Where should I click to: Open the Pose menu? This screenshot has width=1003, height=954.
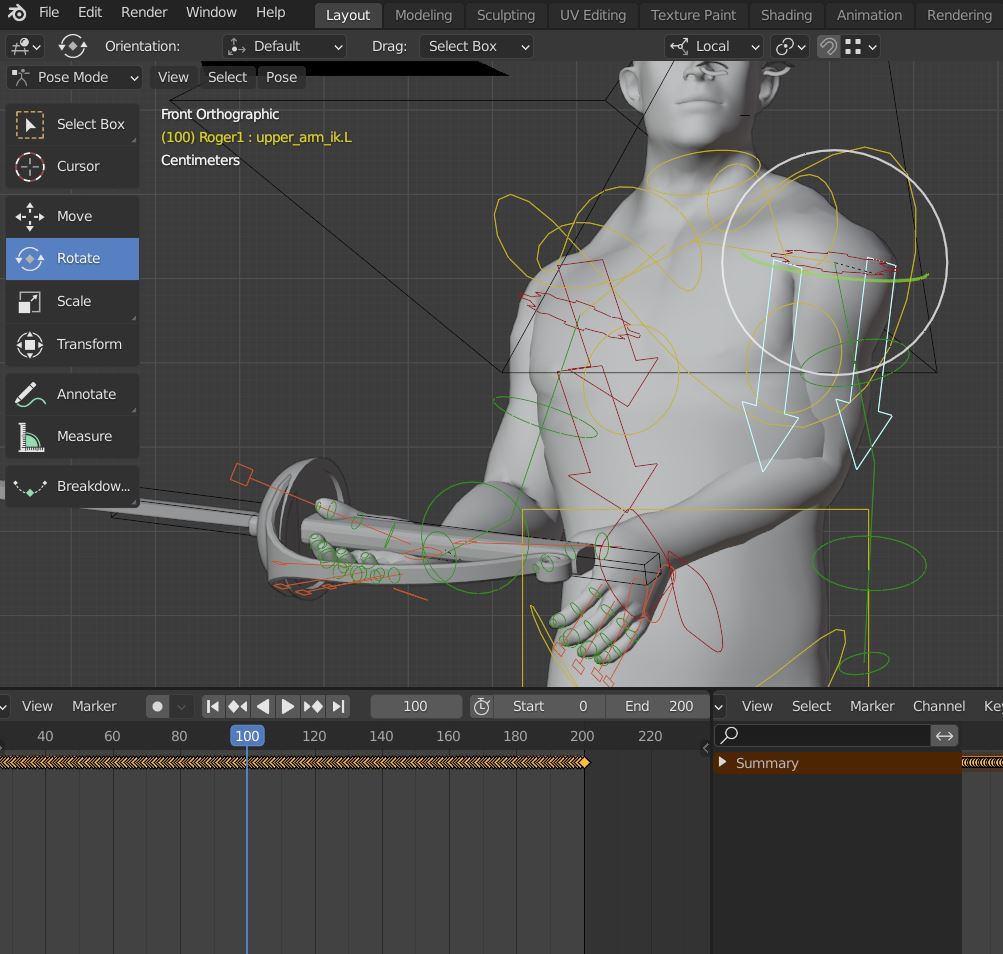coord(281,77)
